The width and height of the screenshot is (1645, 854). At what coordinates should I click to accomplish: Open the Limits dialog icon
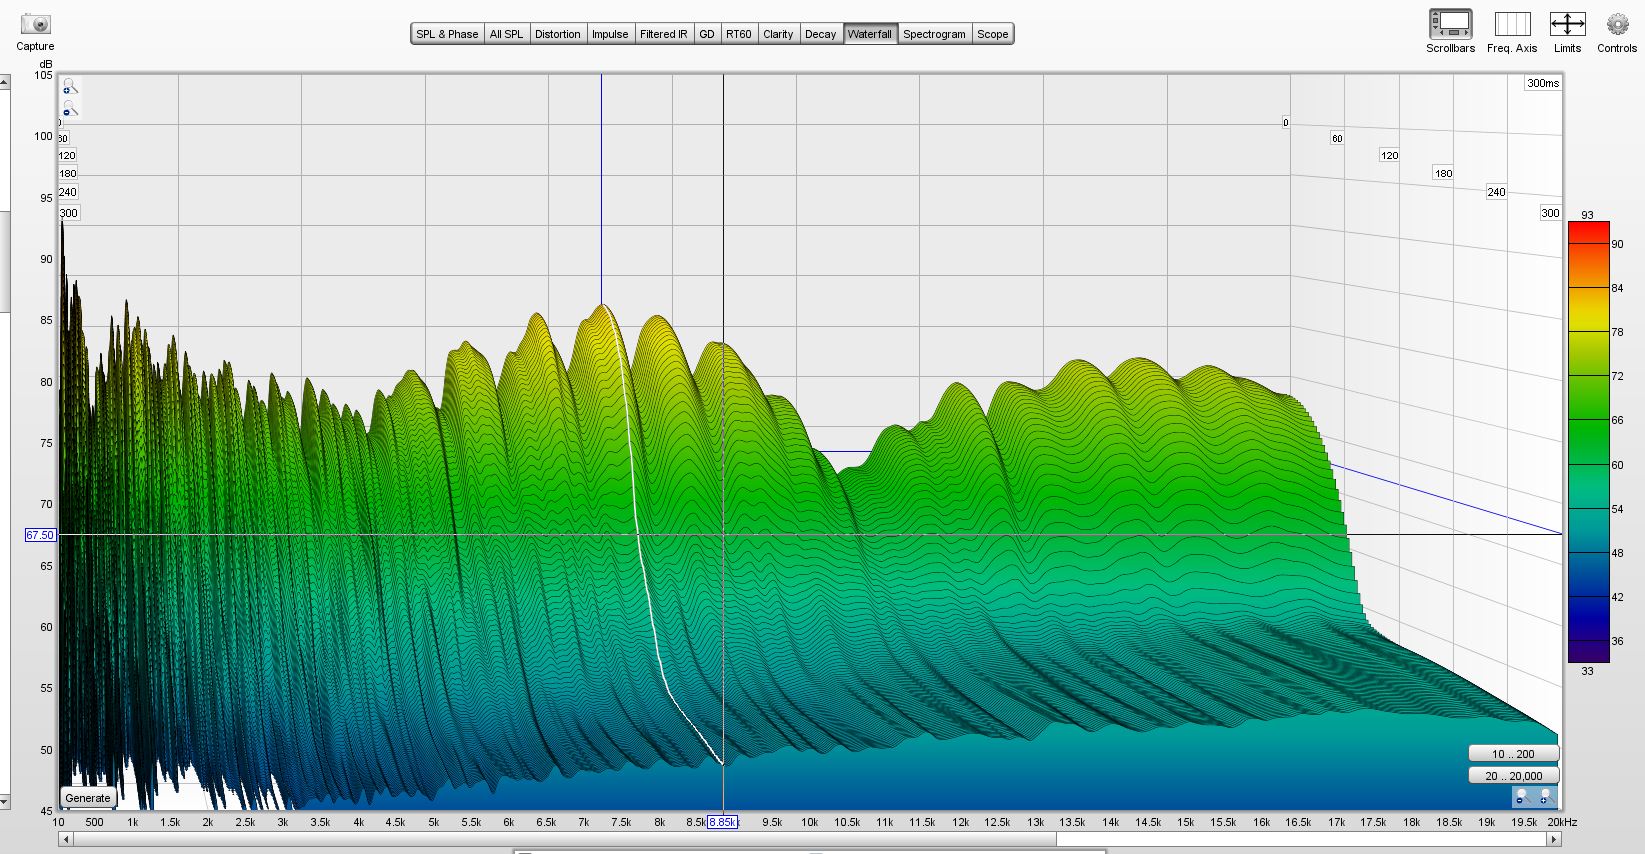pyautogui.click(x=1567, y=24)
